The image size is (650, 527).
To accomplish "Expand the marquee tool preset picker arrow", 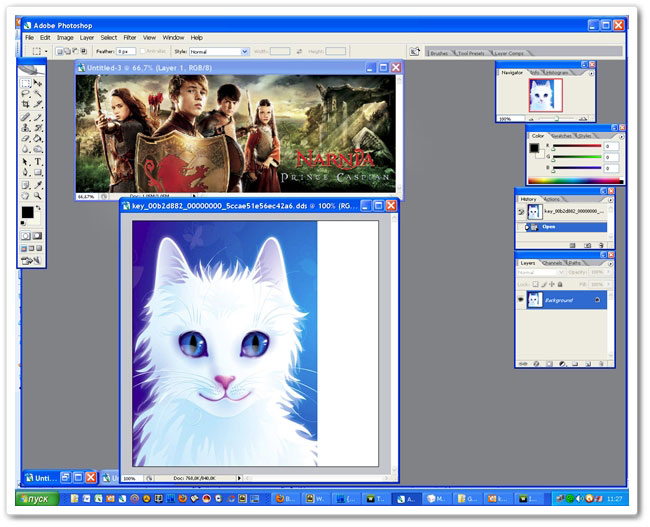I will 46,51.
